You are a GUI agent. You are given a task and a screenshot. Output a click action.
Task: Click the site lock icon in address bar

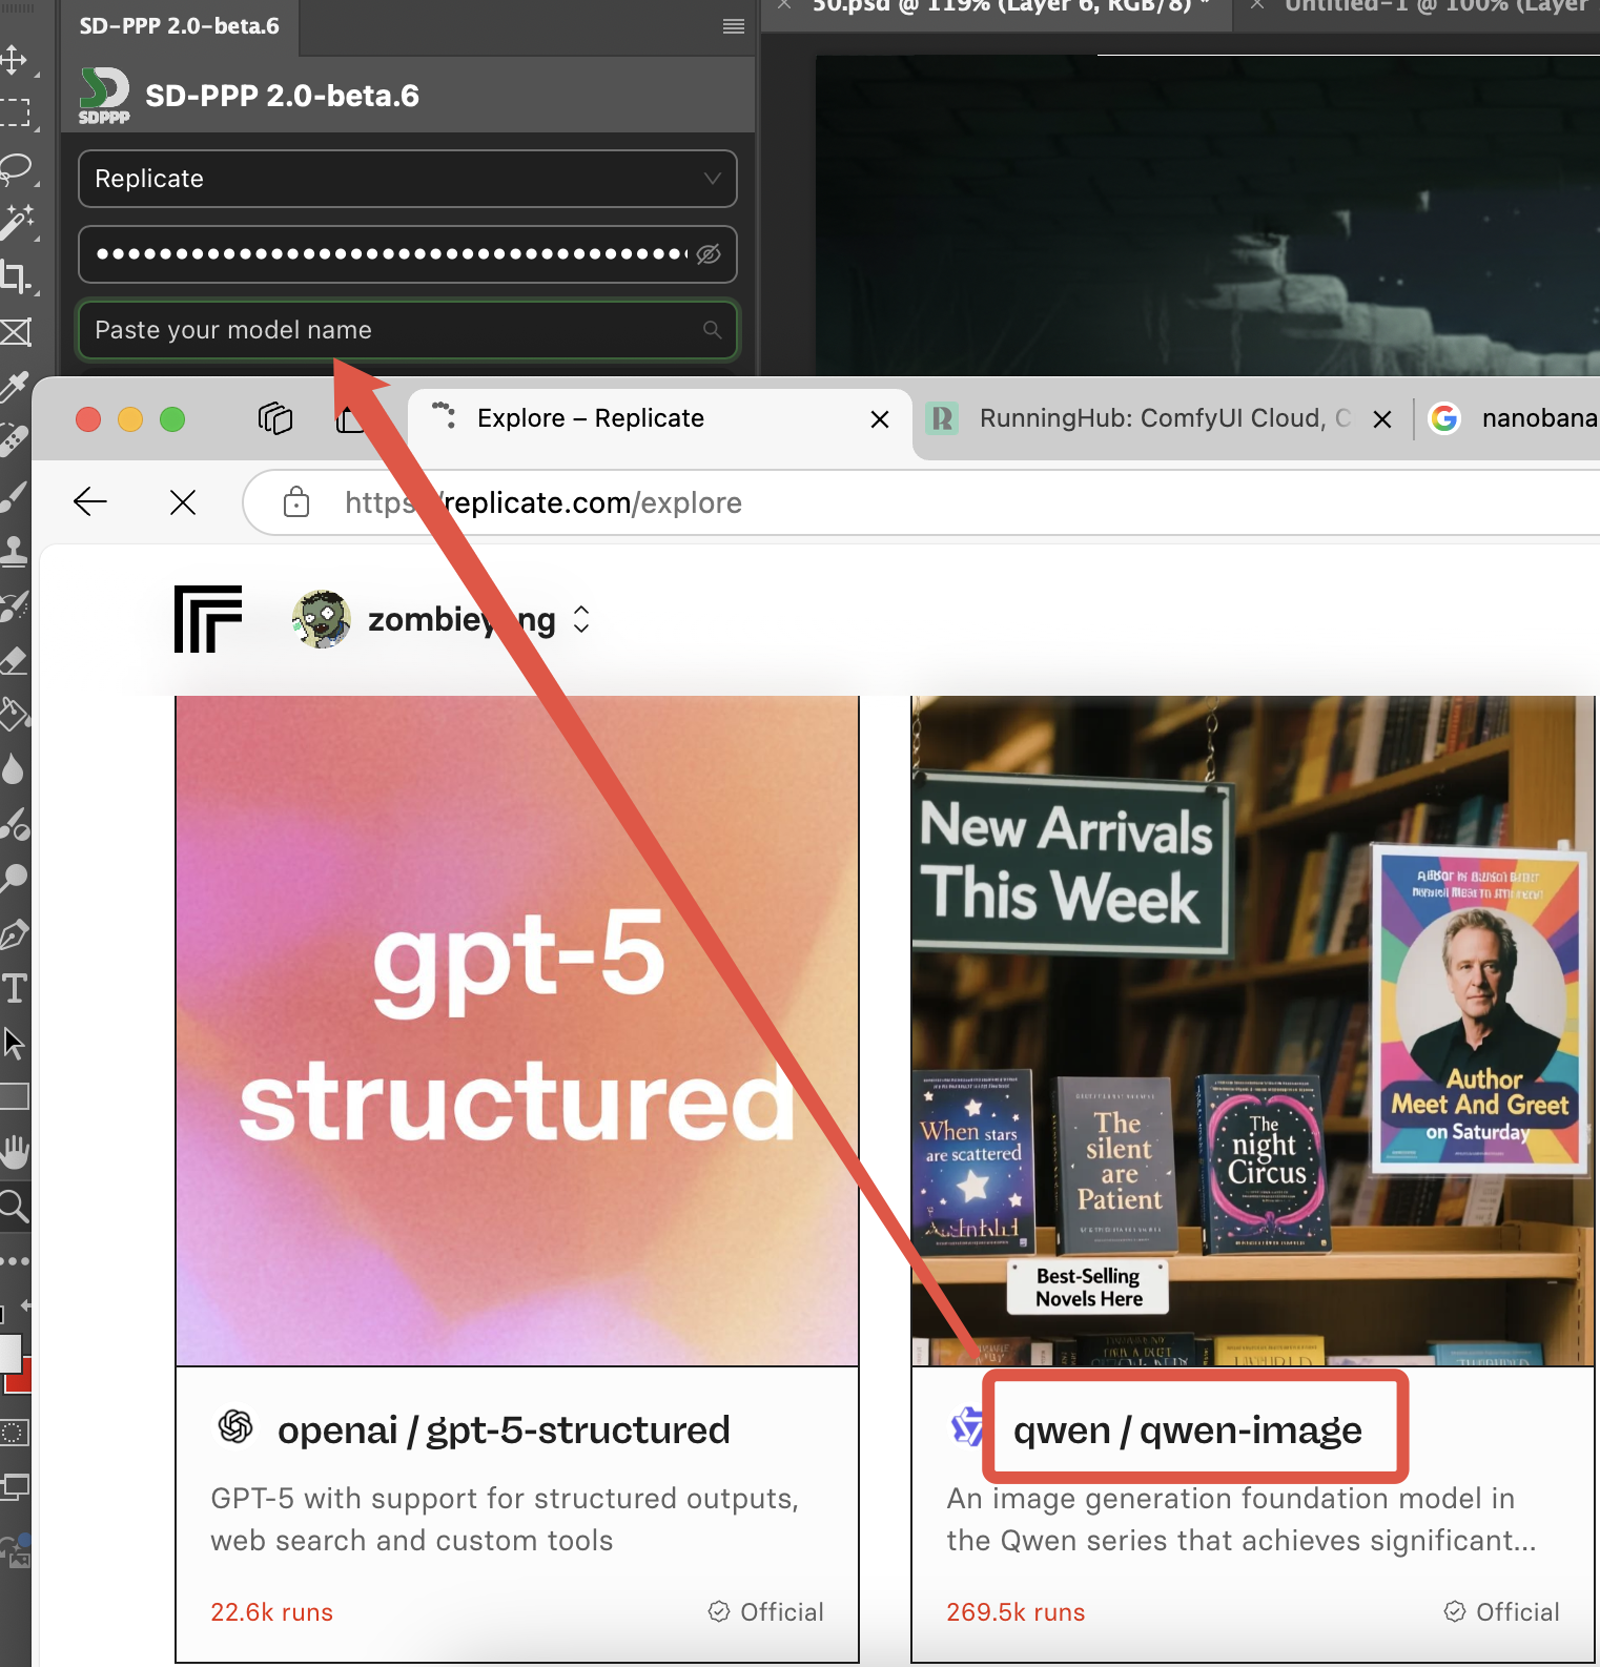pos(296,502)
